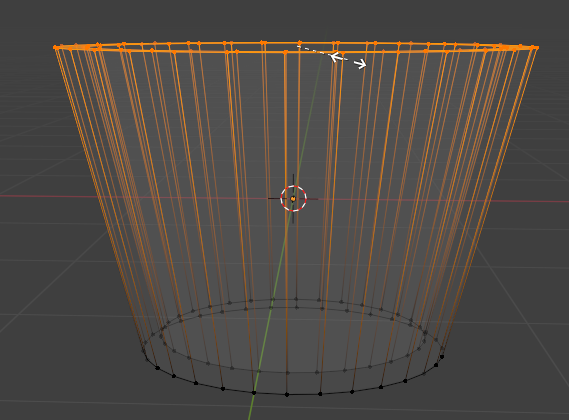Click the red-white 3D cursor circle
The width and height of the screenshot is (569, 420).
(294, 198)
